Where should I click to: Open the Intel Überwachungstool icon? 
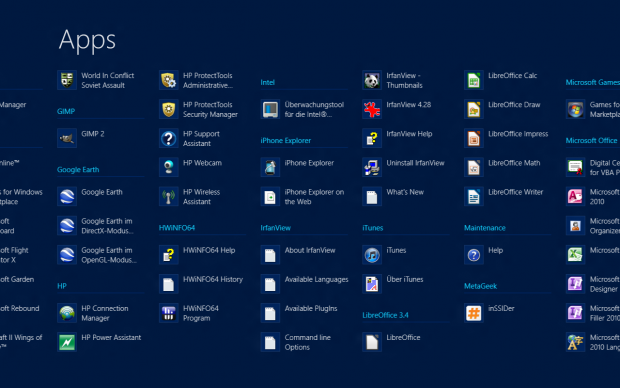coord(270,110)
